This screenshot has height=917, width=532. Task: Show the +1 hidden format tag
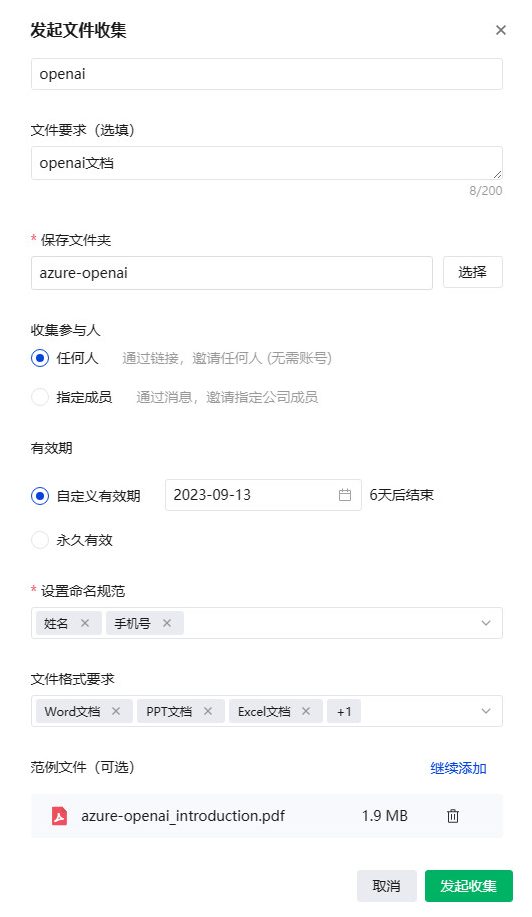click(x=344, y=711)
